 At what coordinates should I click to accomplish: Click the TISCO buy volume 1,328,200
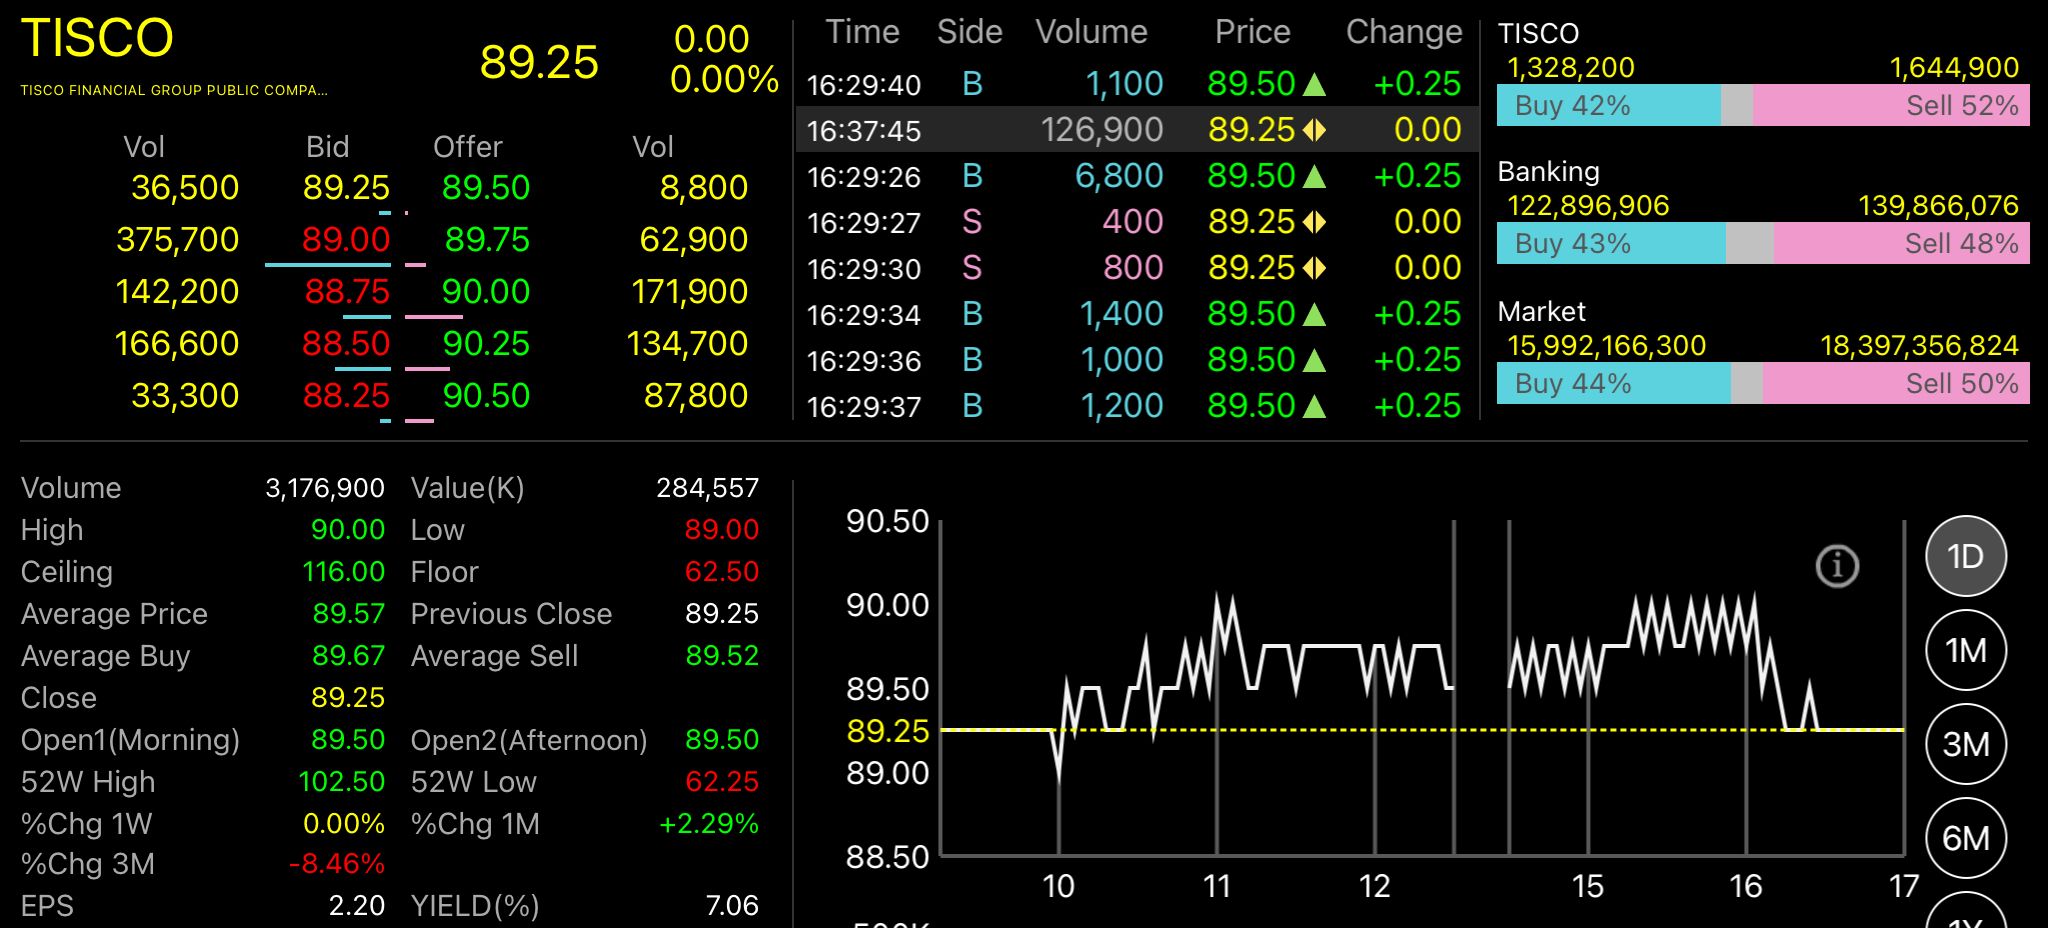coord(1570,67)
